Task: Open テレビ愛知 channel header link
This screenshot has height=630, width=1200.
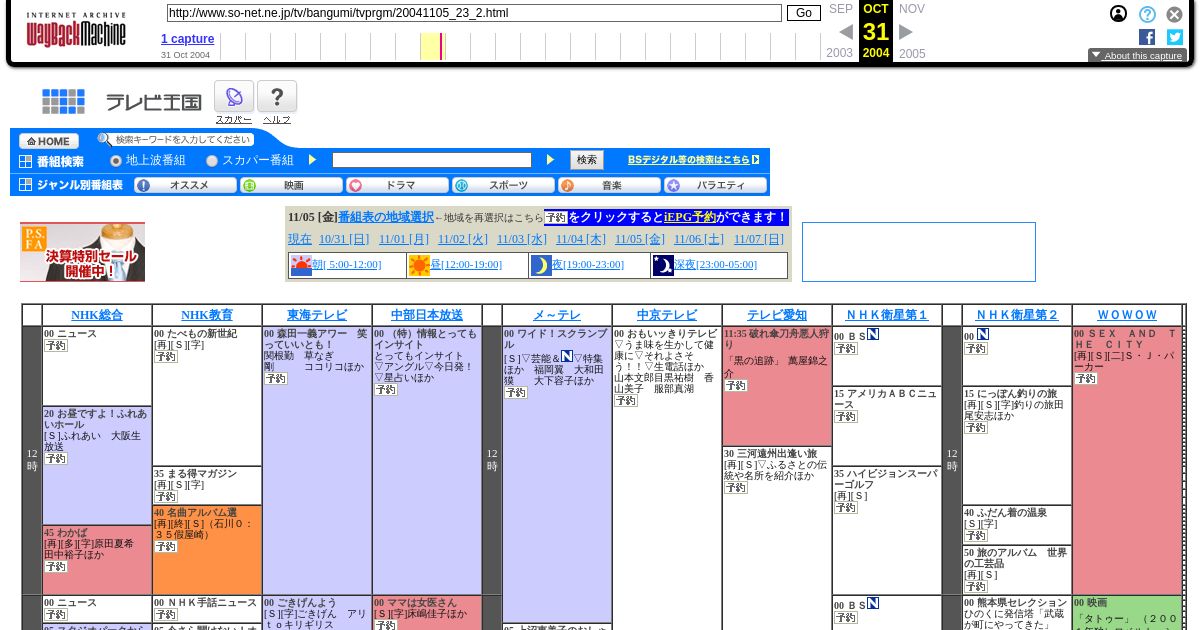Action: 777,315
